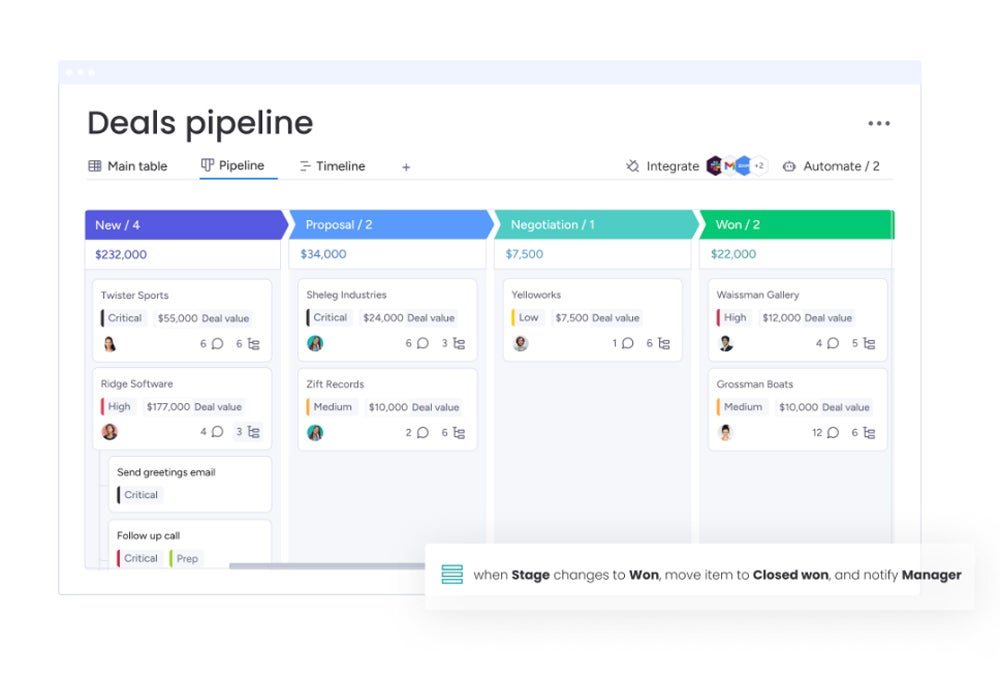Click the Ridge Software owner avatar
Viewport: 1000px width, 678px height.
(110, 432)
